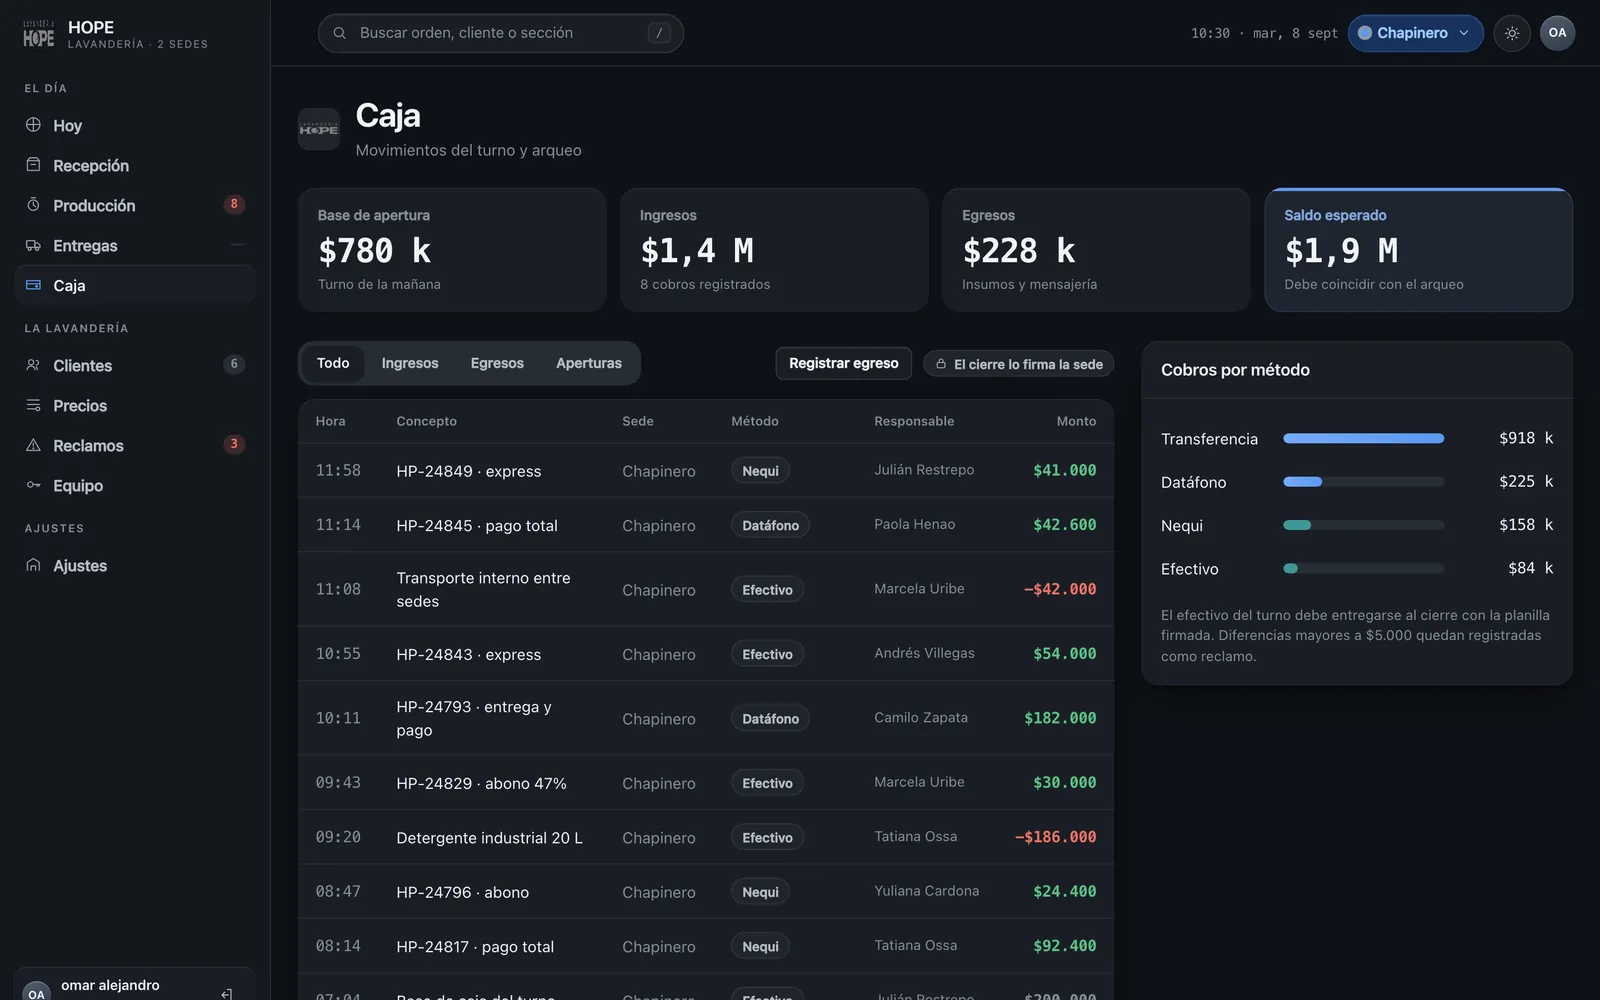Open Reclamos warning triangle icon
The width and height of the screenshot is (1600, 1000).
[x=33, y=445]
